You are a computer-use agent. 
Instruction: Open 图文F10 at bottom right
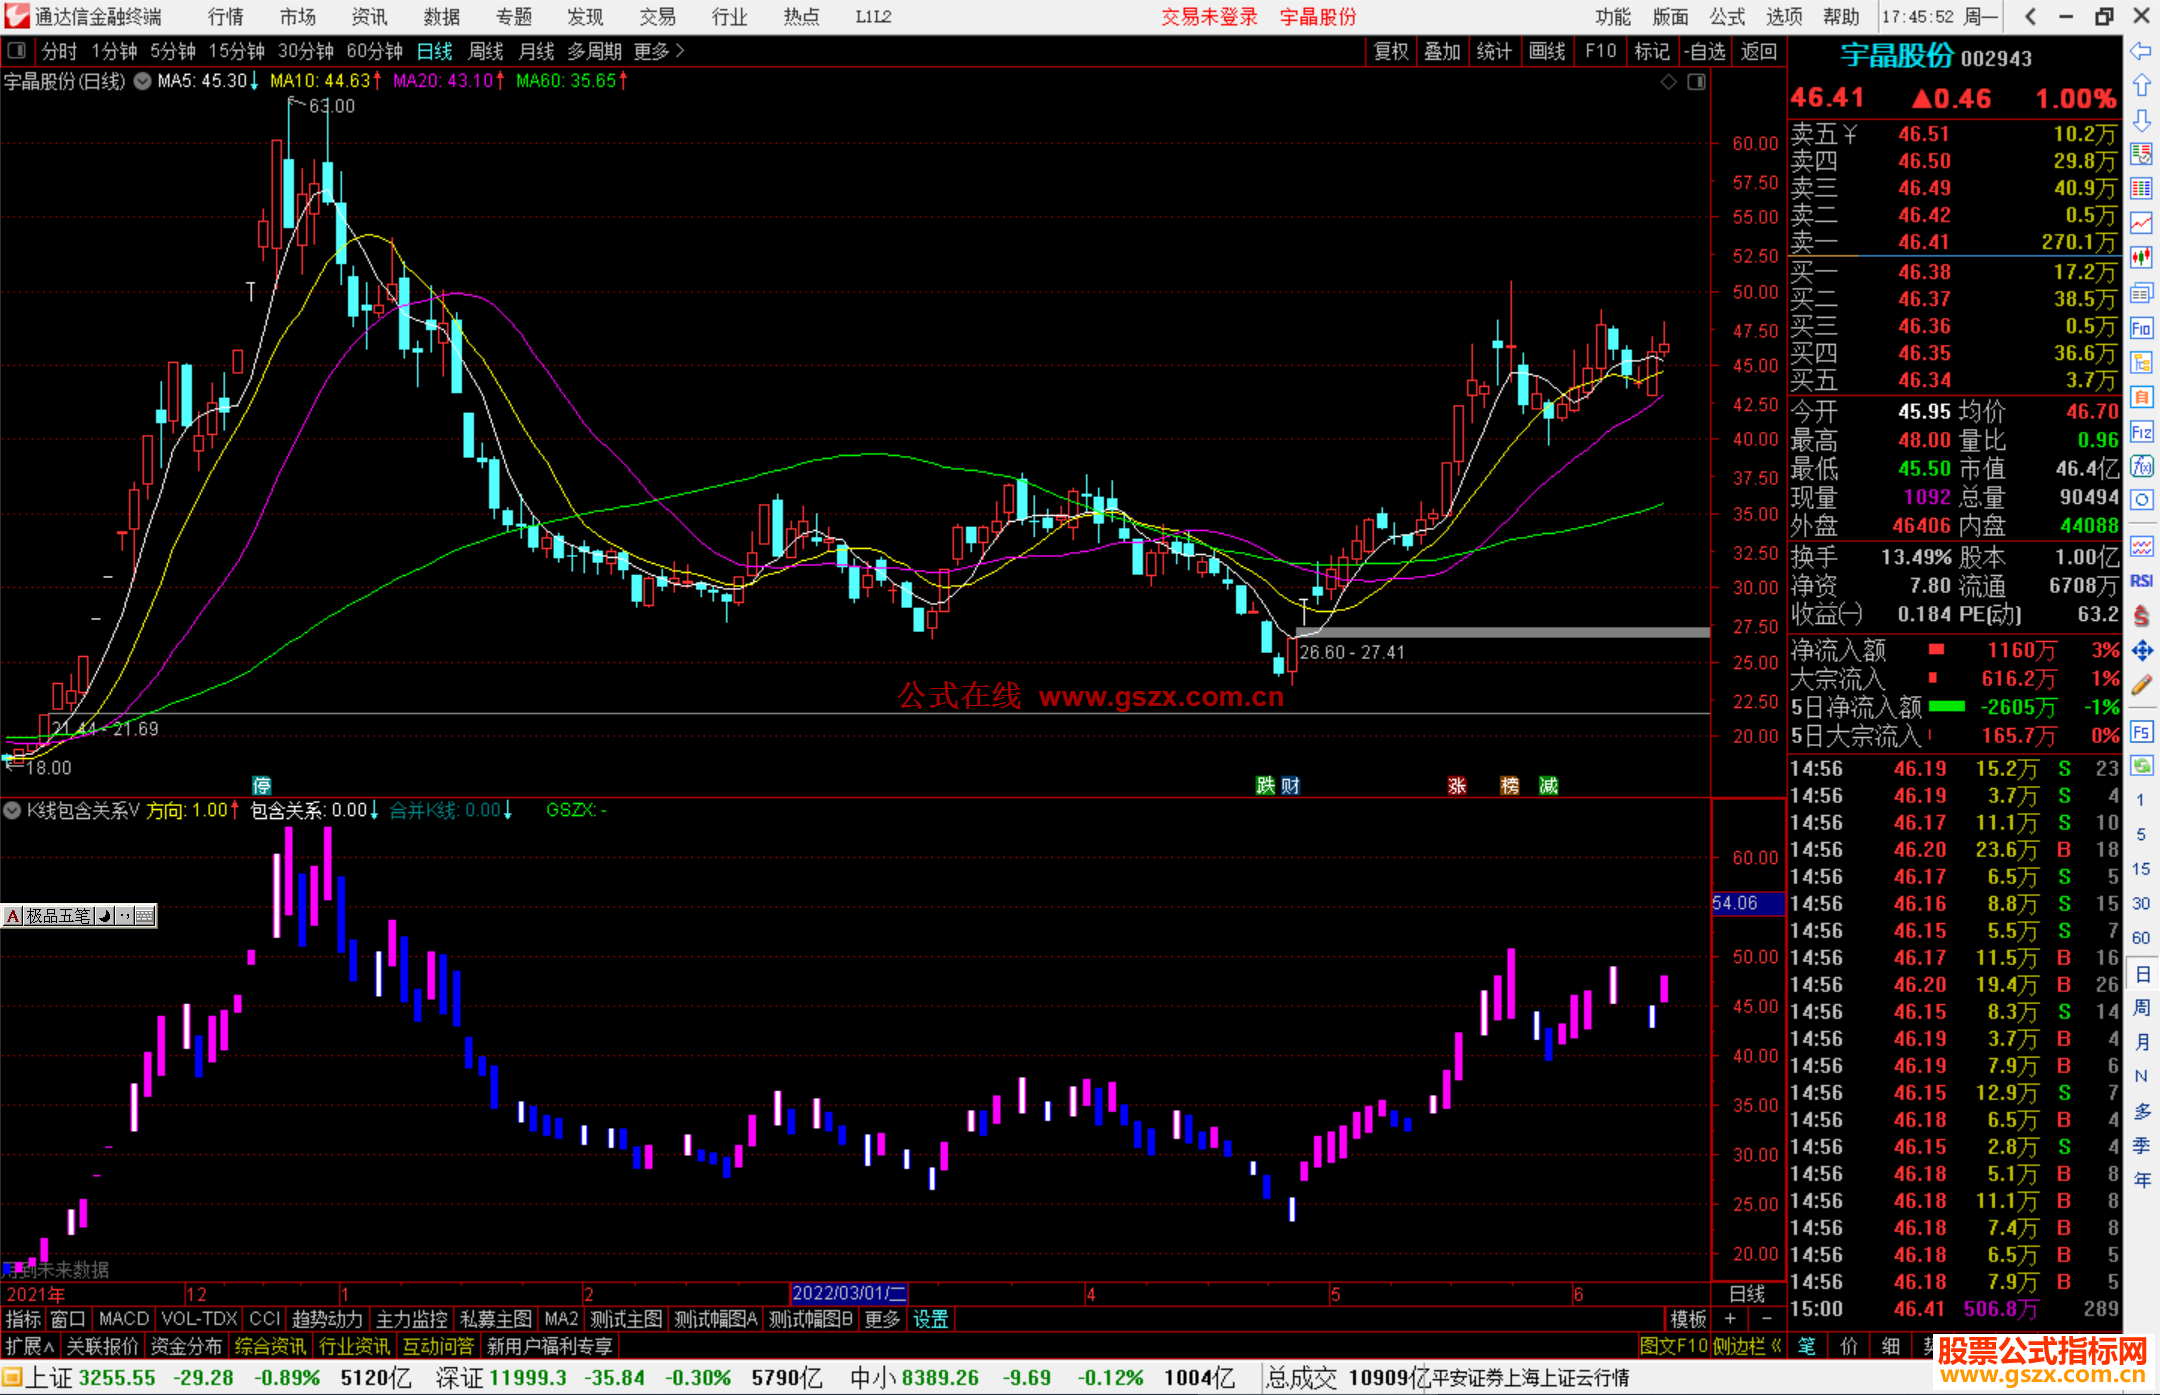[x=1673, y=1346]
